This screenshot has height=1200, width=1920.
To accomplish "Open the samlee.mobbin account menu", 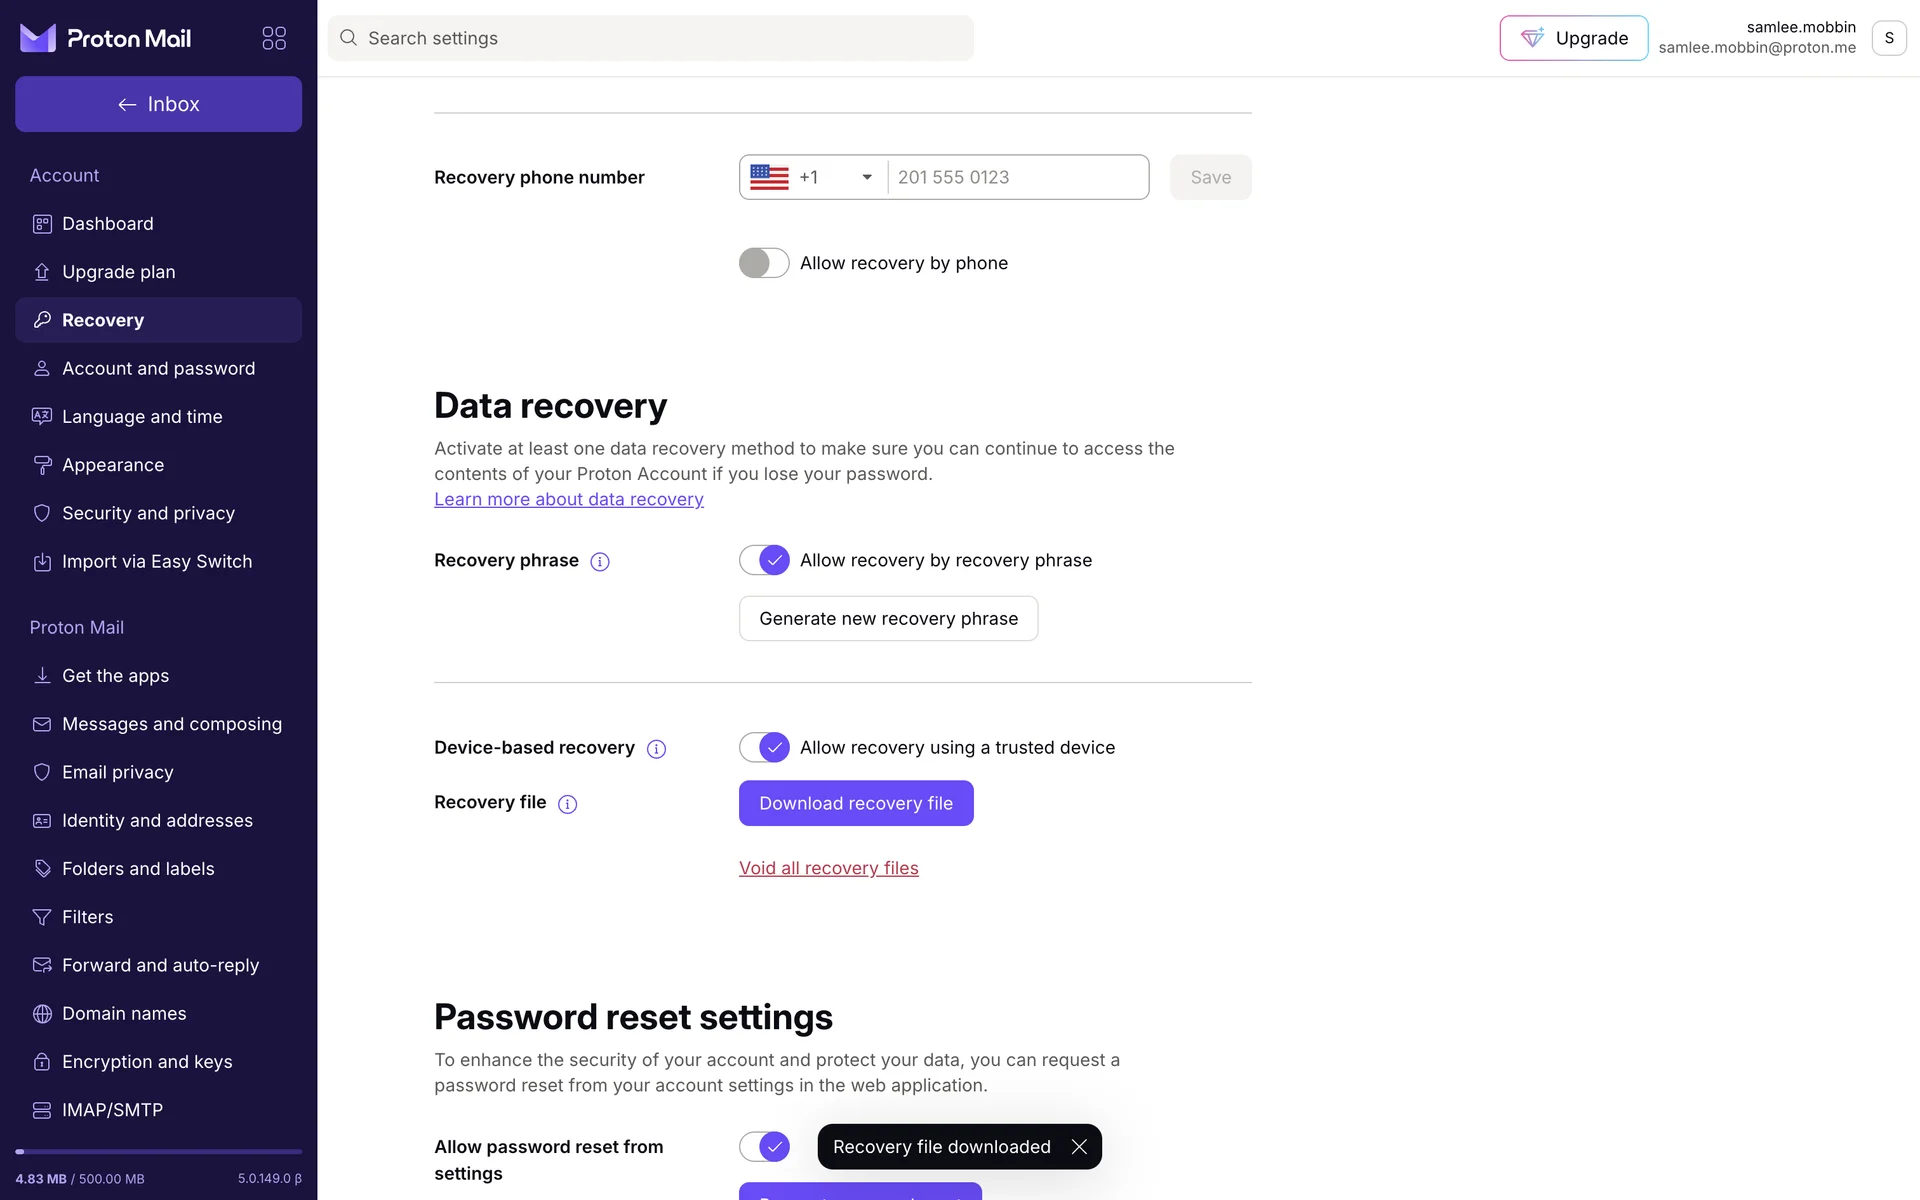I will click(x=1888, y=38).
